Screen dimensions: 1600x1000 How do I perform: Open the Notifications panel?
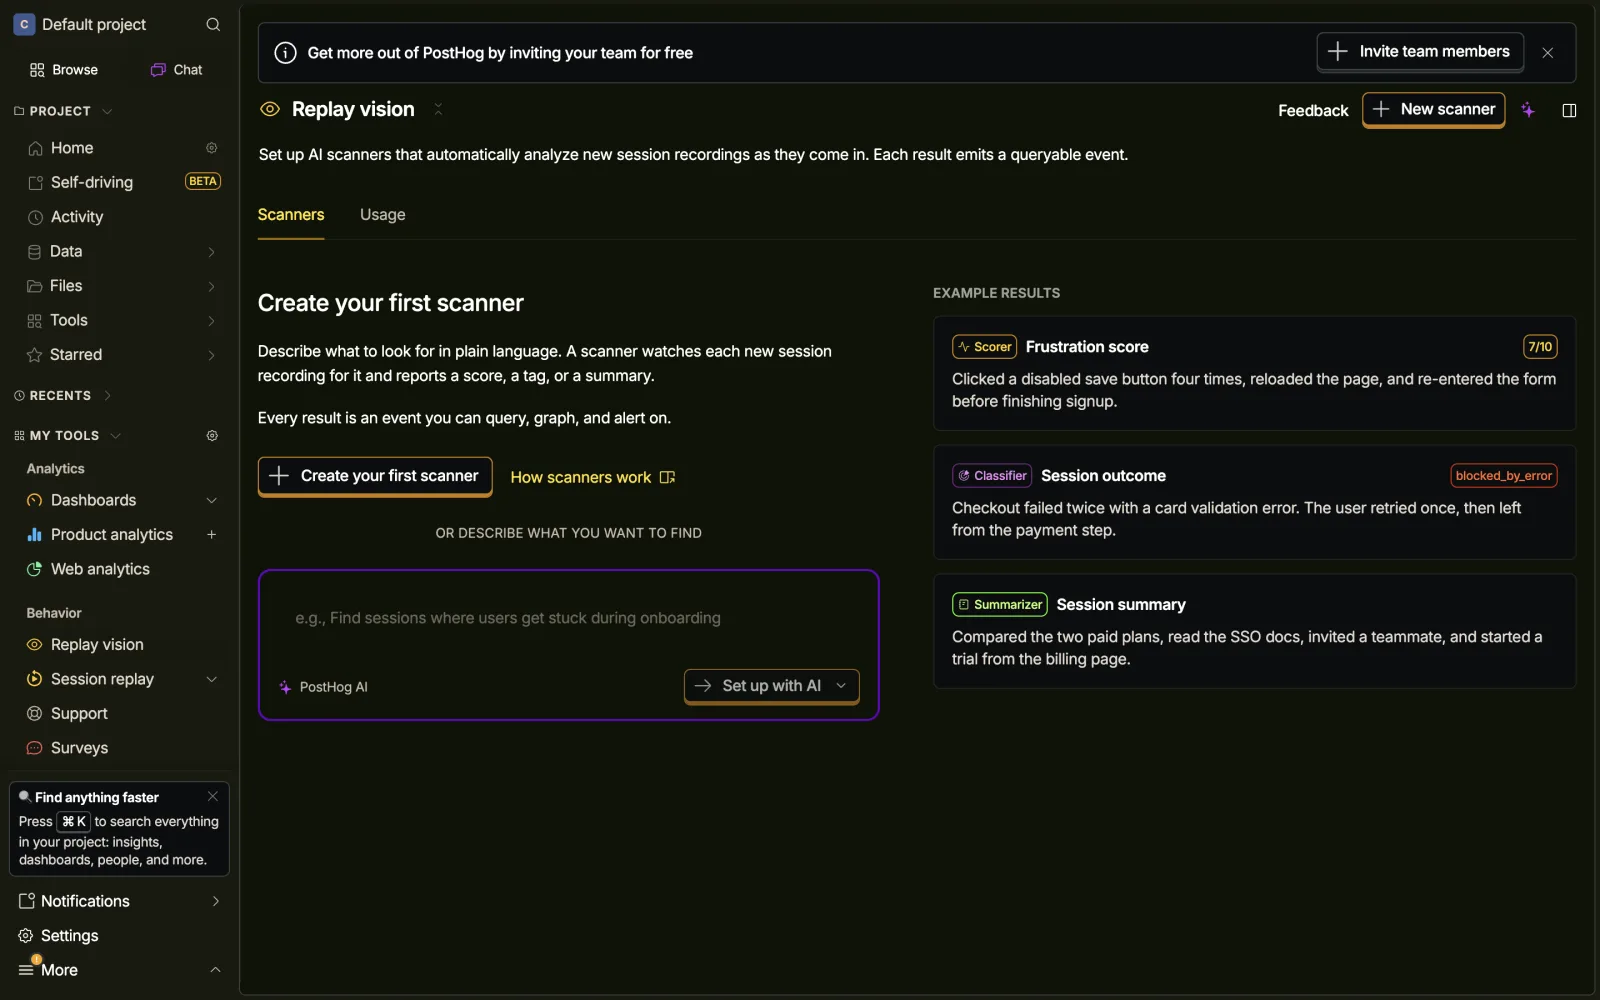pyautogui.click(x=120, y=901)
